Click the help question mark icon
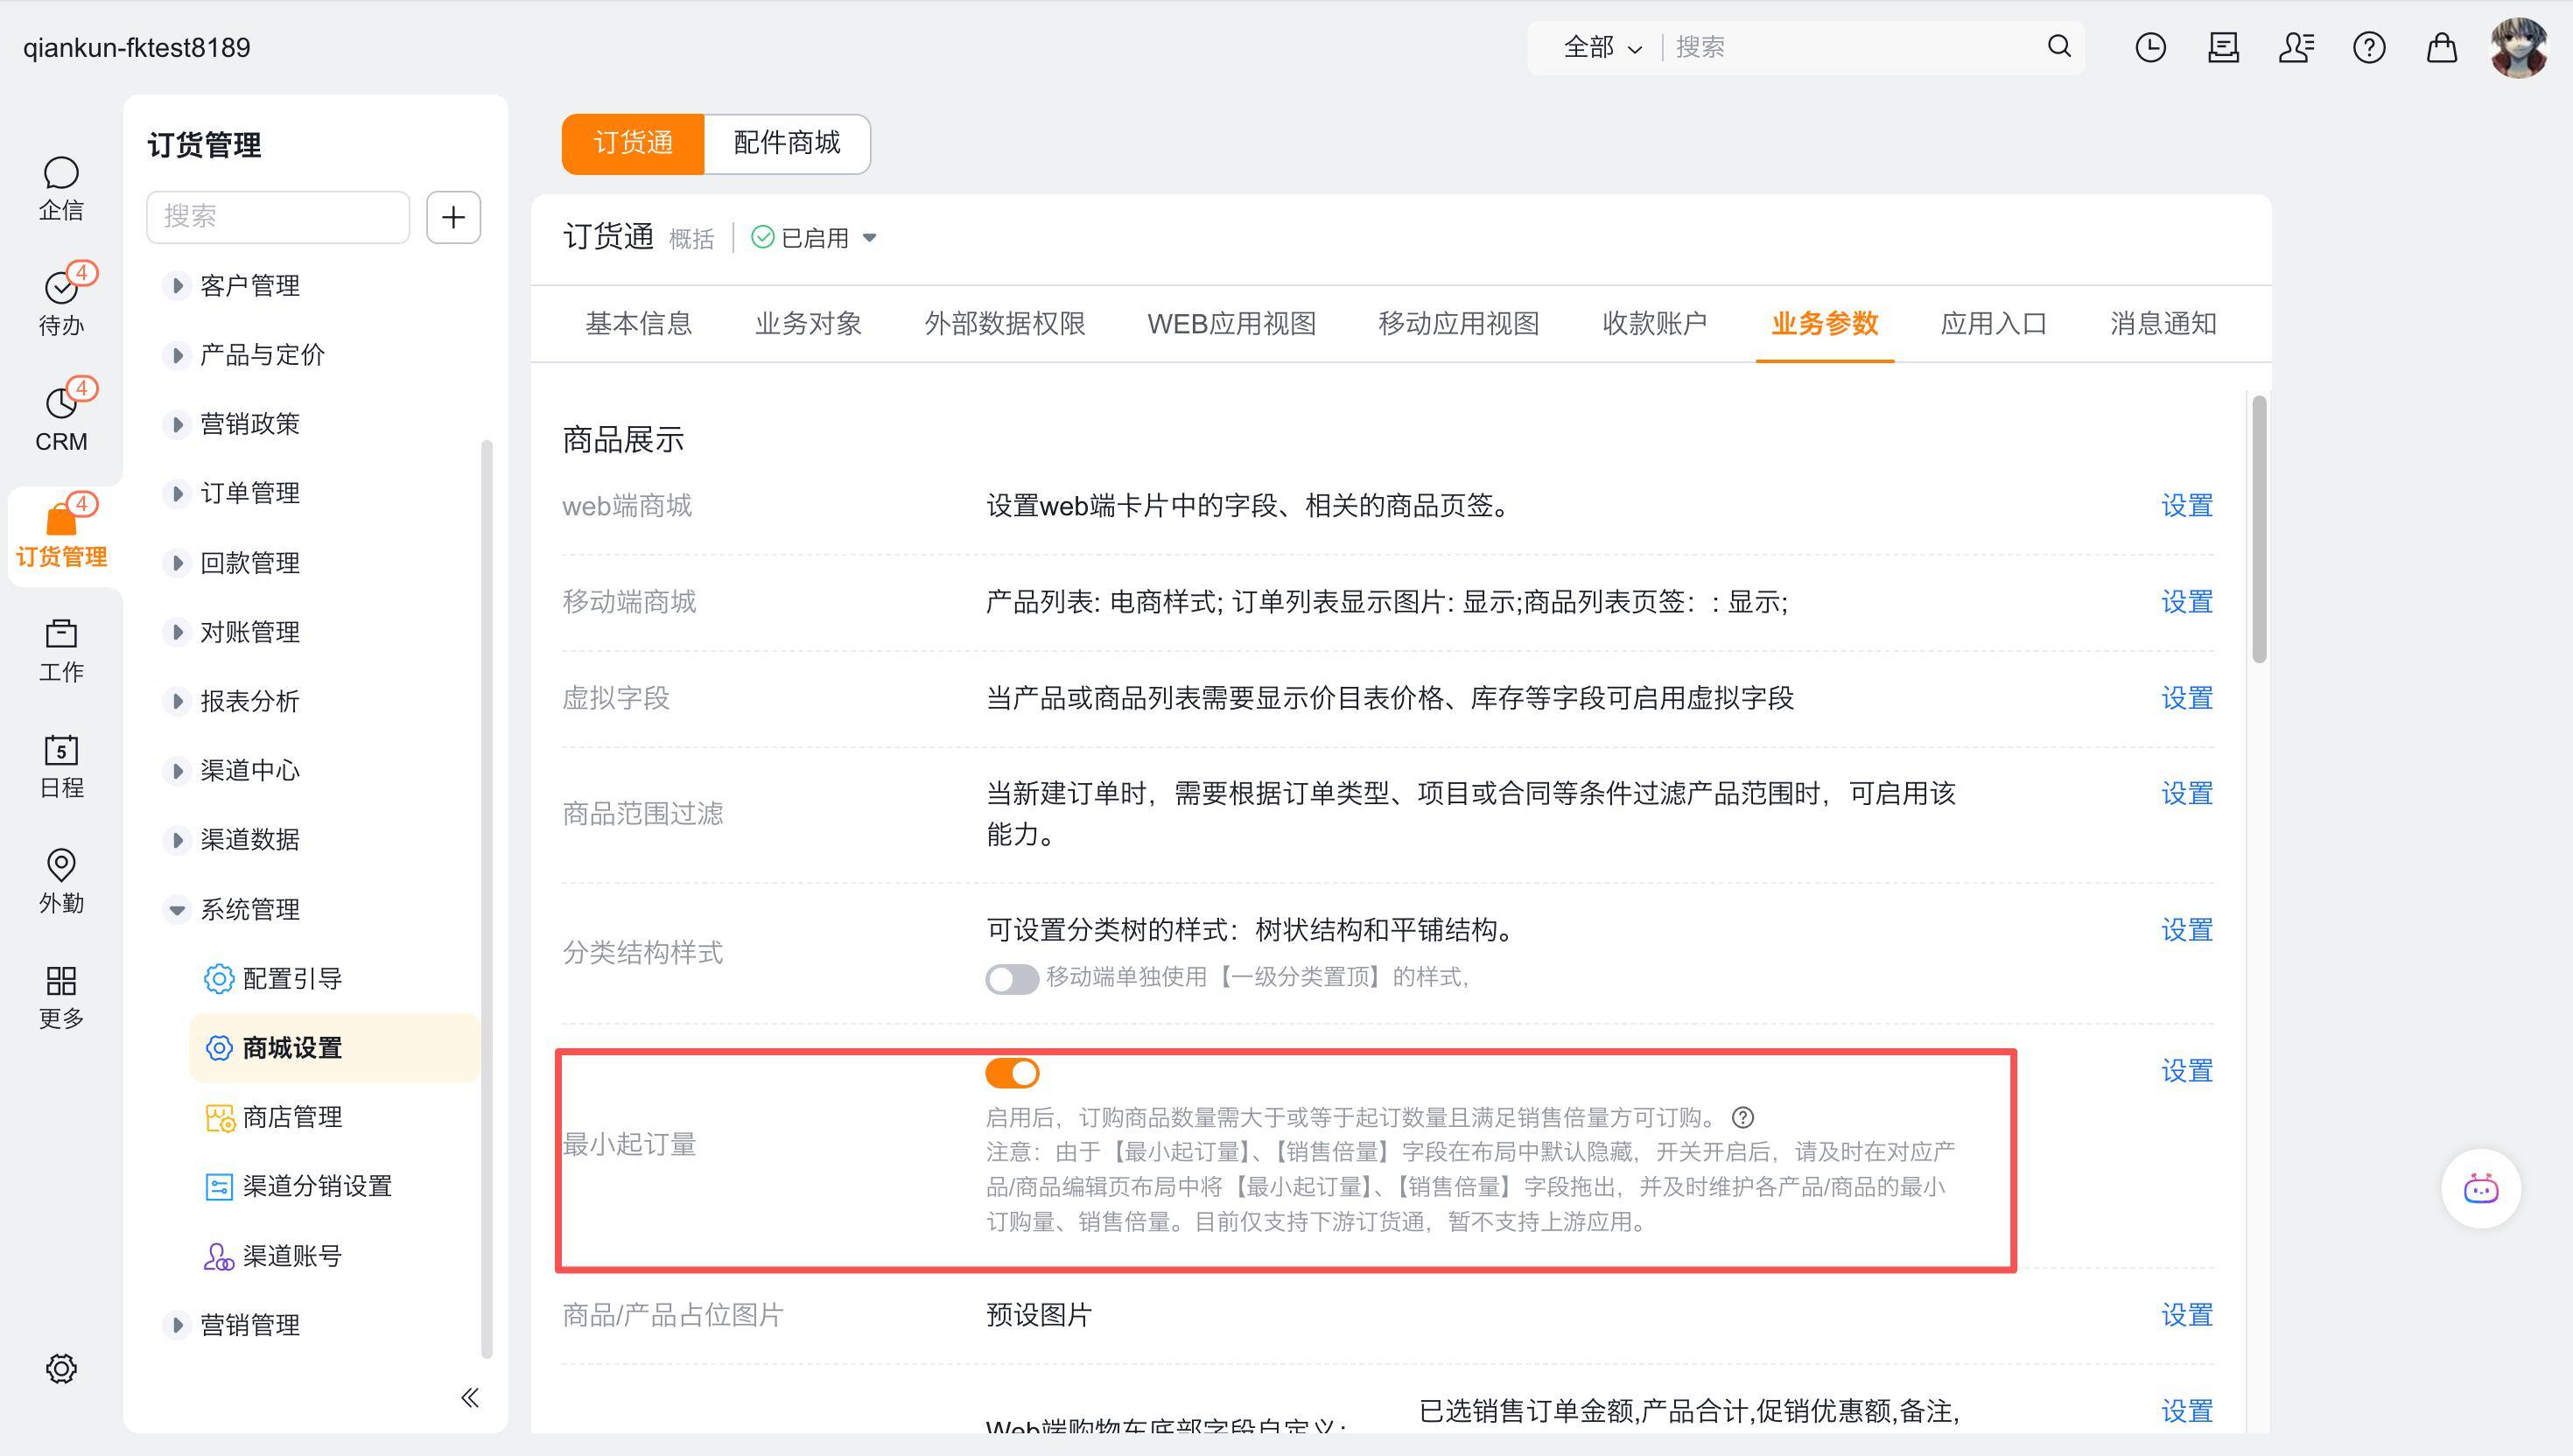2573x1456 pixels. pyautogui.click(x=2368, y=47)
